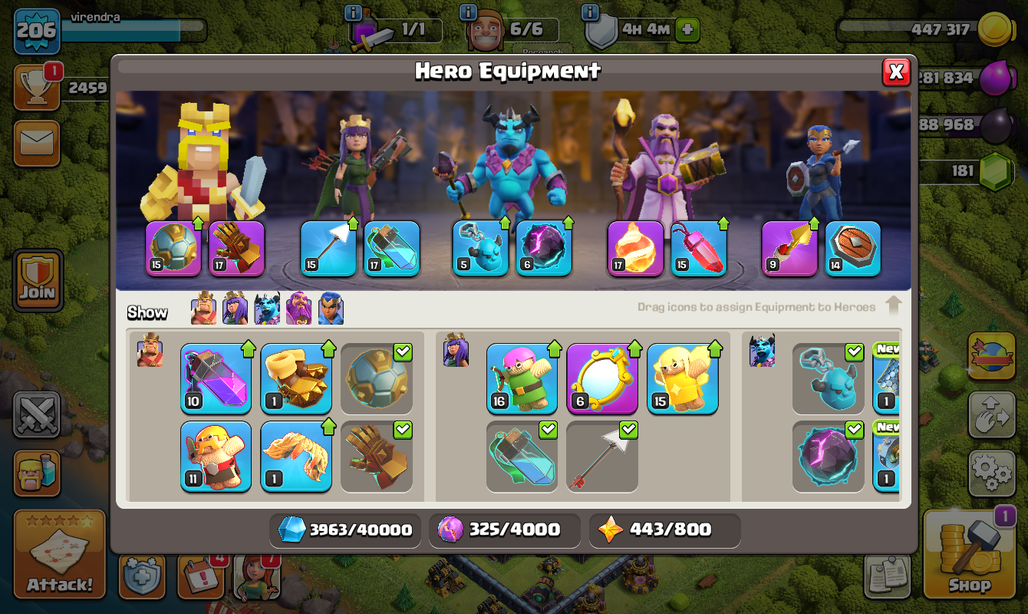
Task: Click upgrade arrow on Archer Queen's arrow slot
Action: (x=353, y=223)
